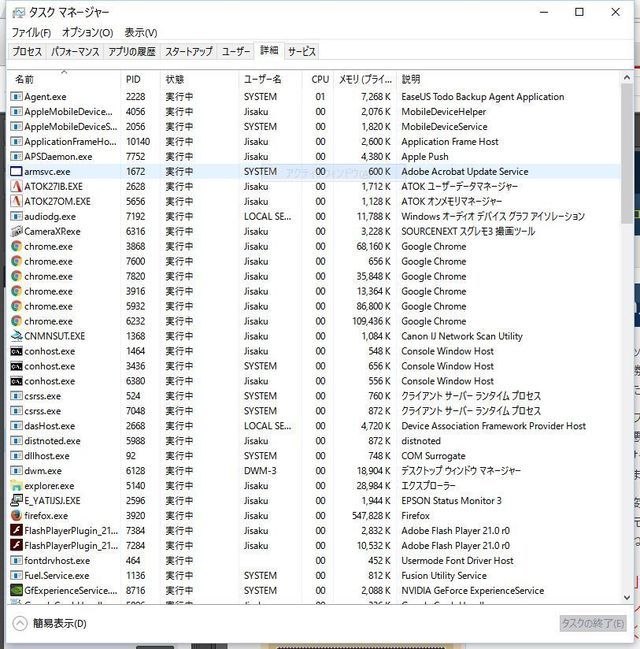
Task: Click the PID 10140 cell
Action: 138,142
